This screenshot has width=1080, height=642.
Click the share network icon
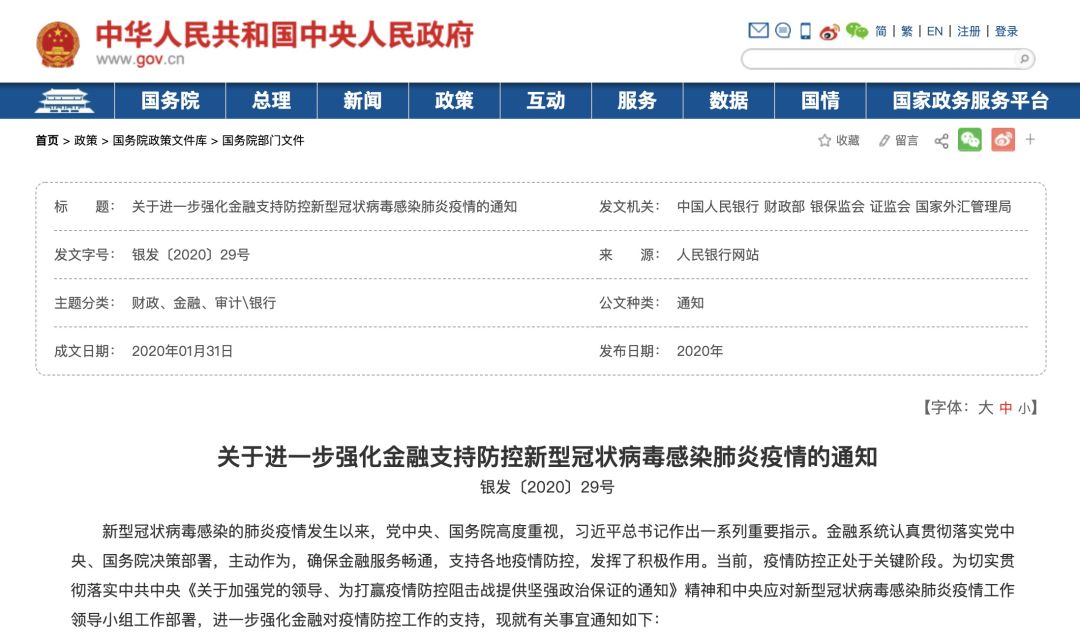(x=939, y=140)
